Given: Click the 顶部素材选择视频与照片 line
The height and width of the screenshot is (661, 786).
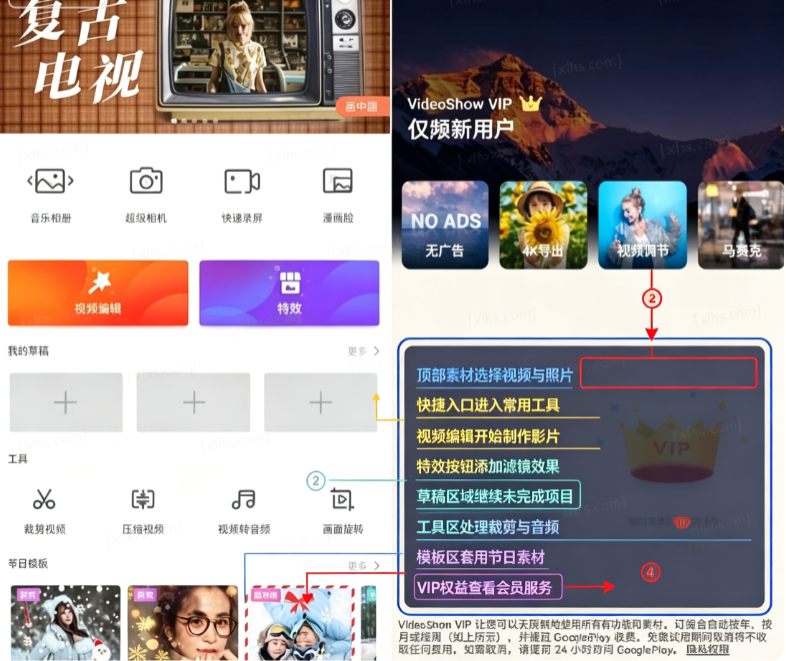Looking at the screenshot, I should click(494, 375).
